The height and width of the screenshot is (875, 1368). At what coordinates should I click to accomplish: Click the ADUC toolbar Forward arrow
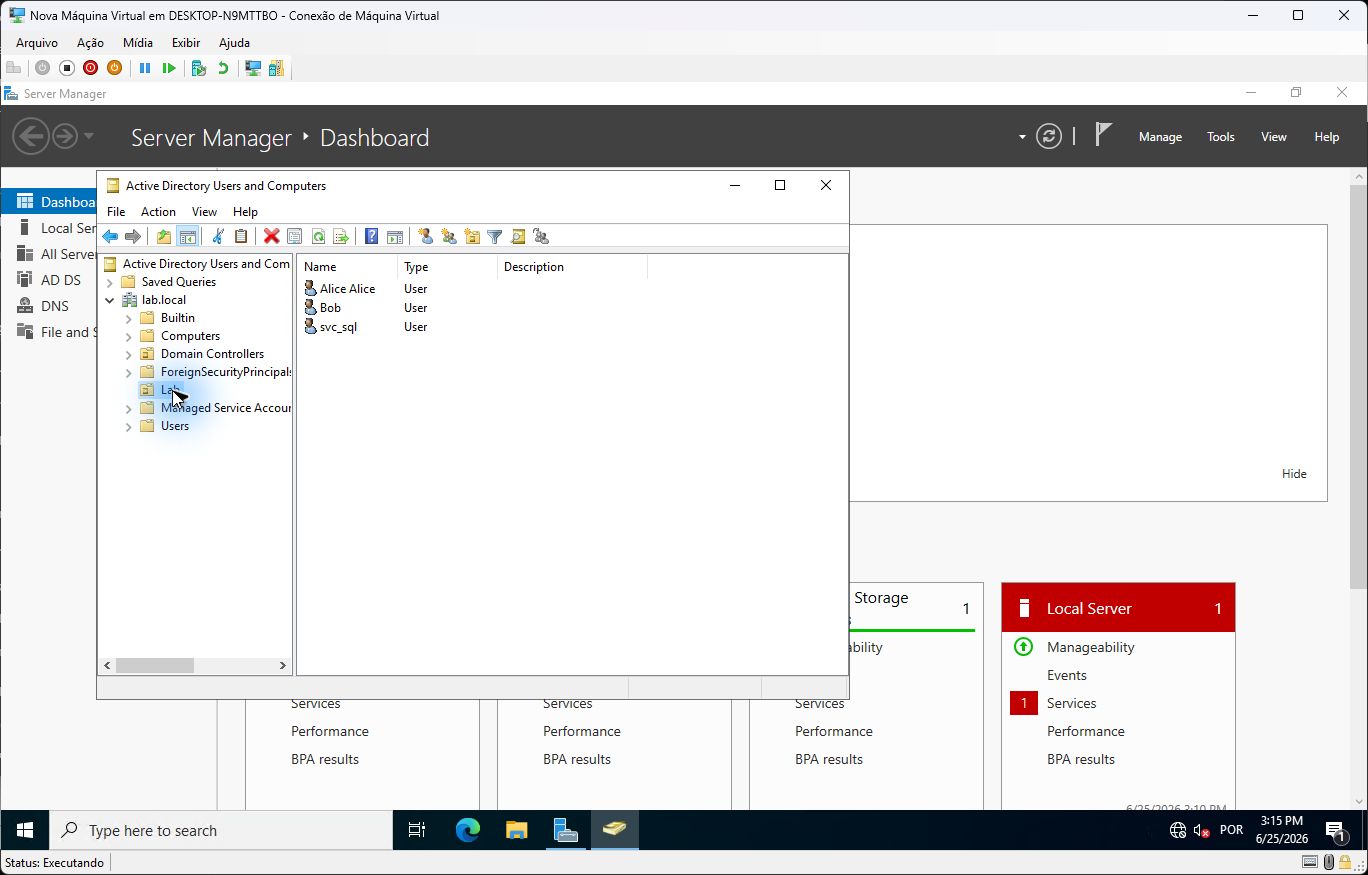[132, 237]
